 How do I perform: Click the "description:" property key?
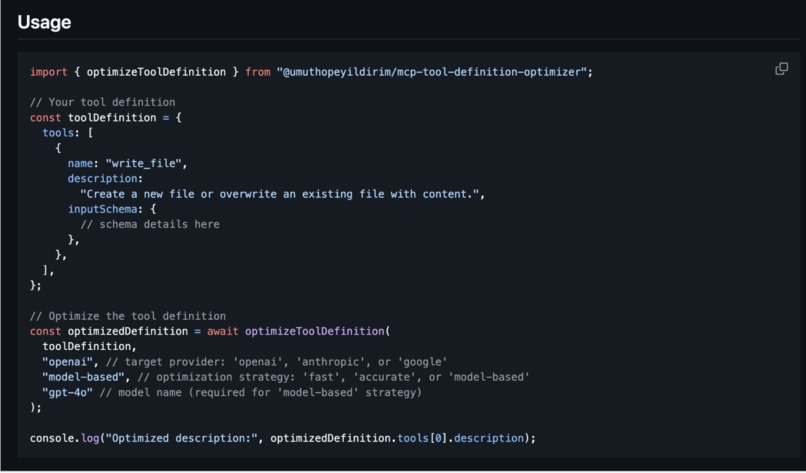(x=105, y=178)
